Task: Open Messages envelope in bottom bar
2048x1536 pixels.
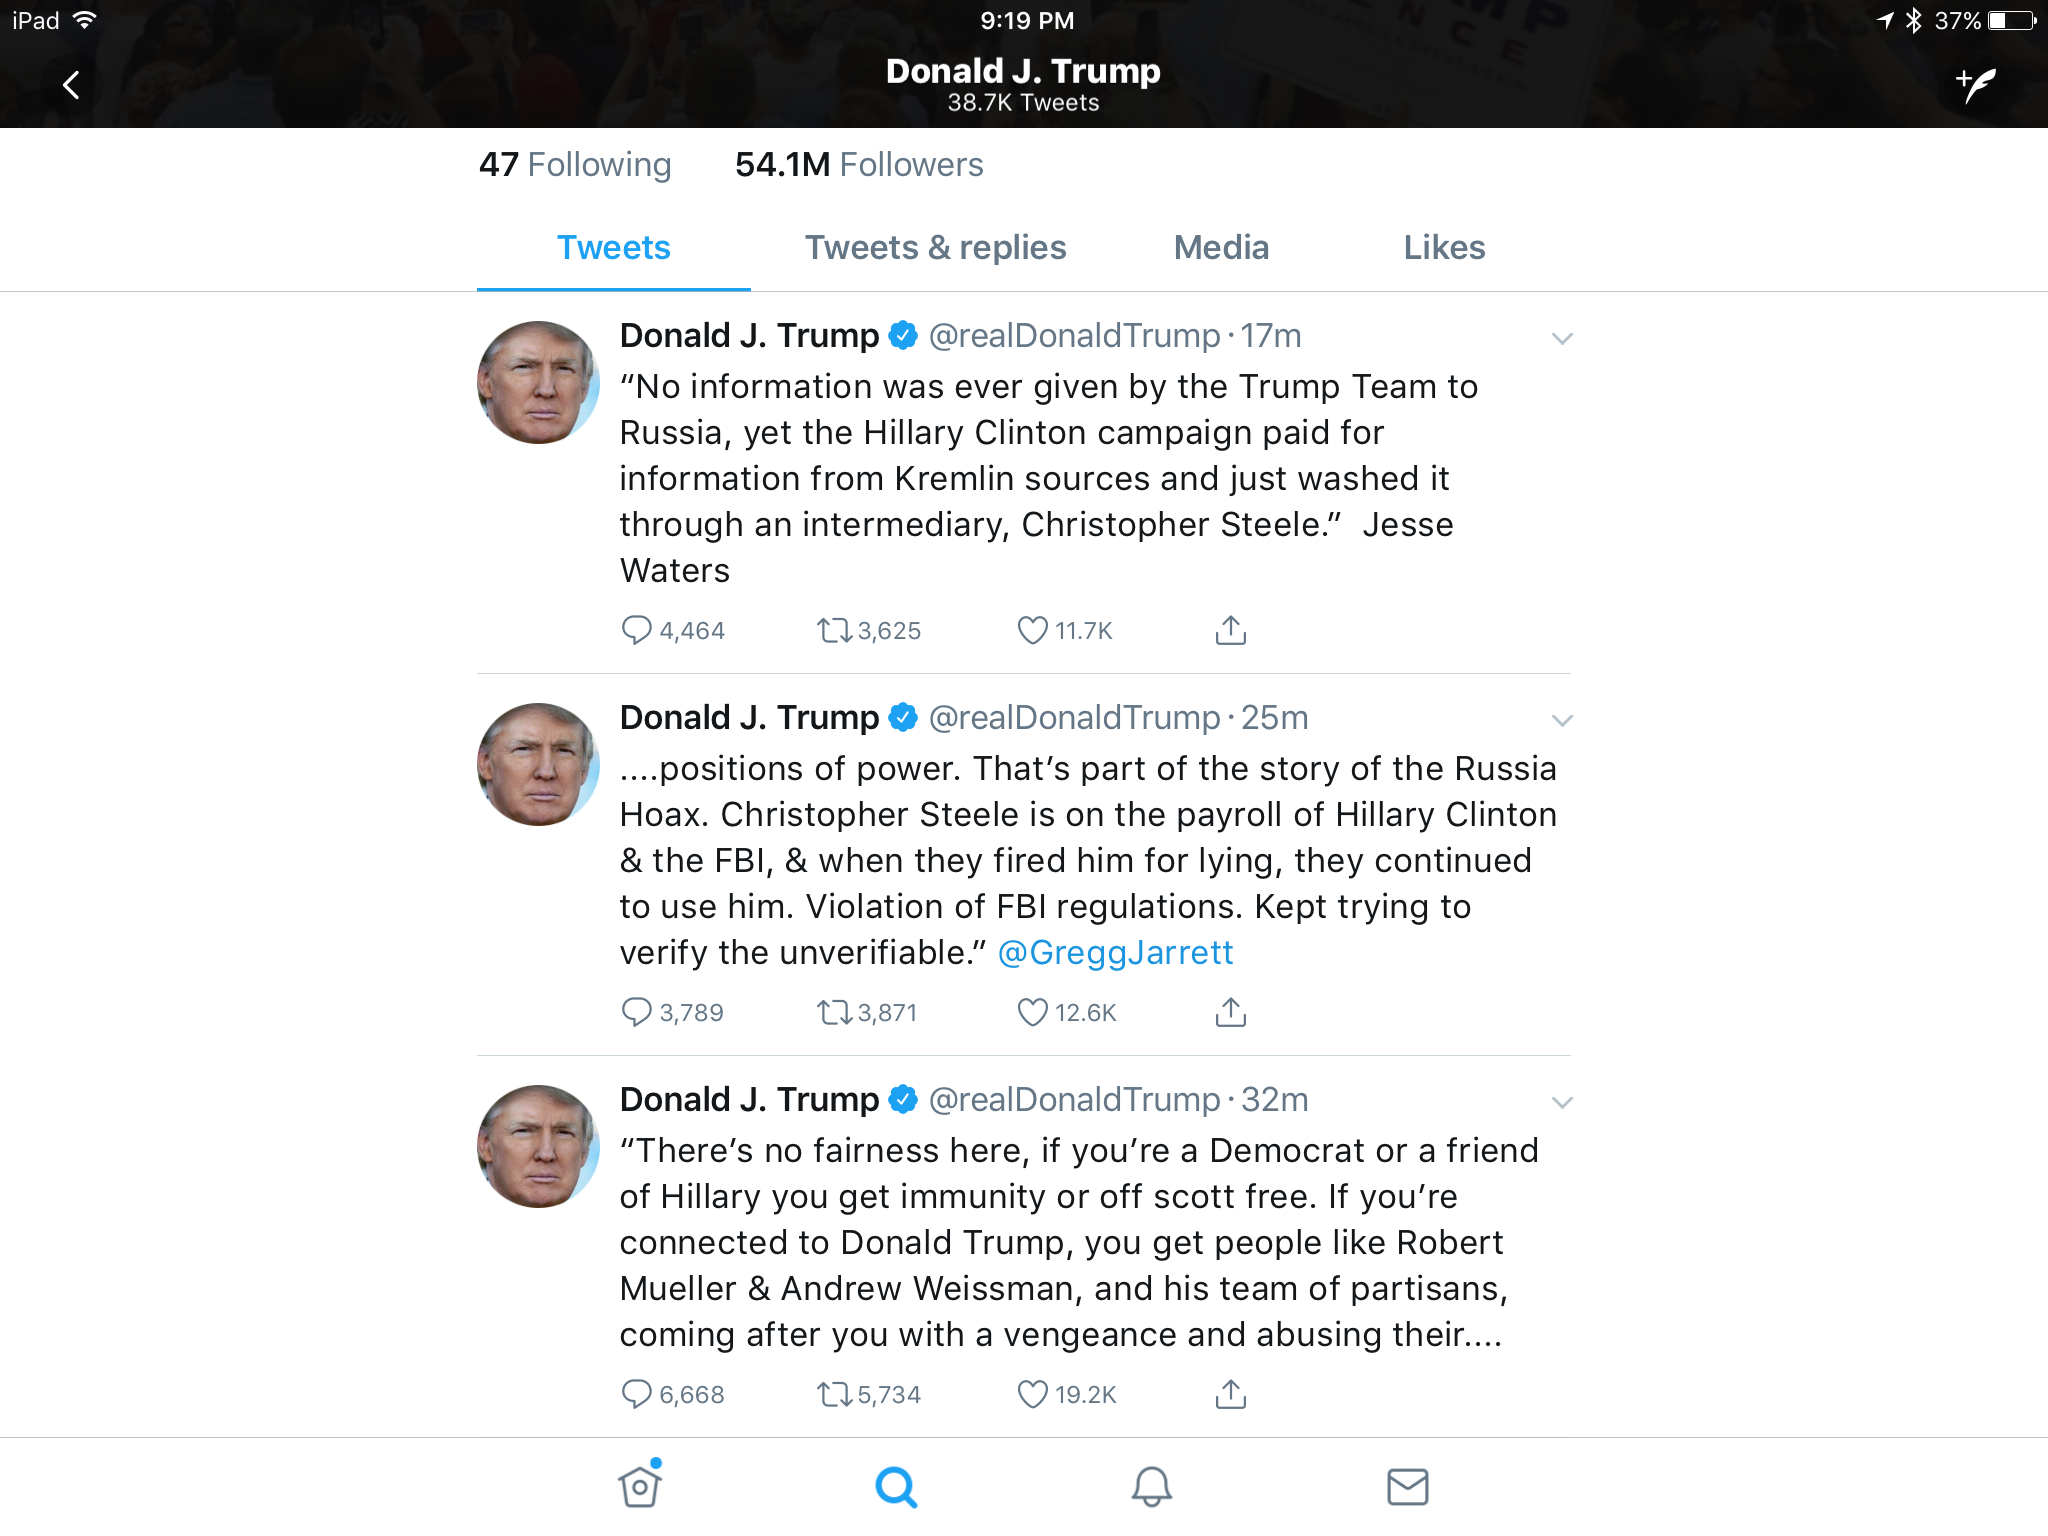Action: tap(1407, 1487)
